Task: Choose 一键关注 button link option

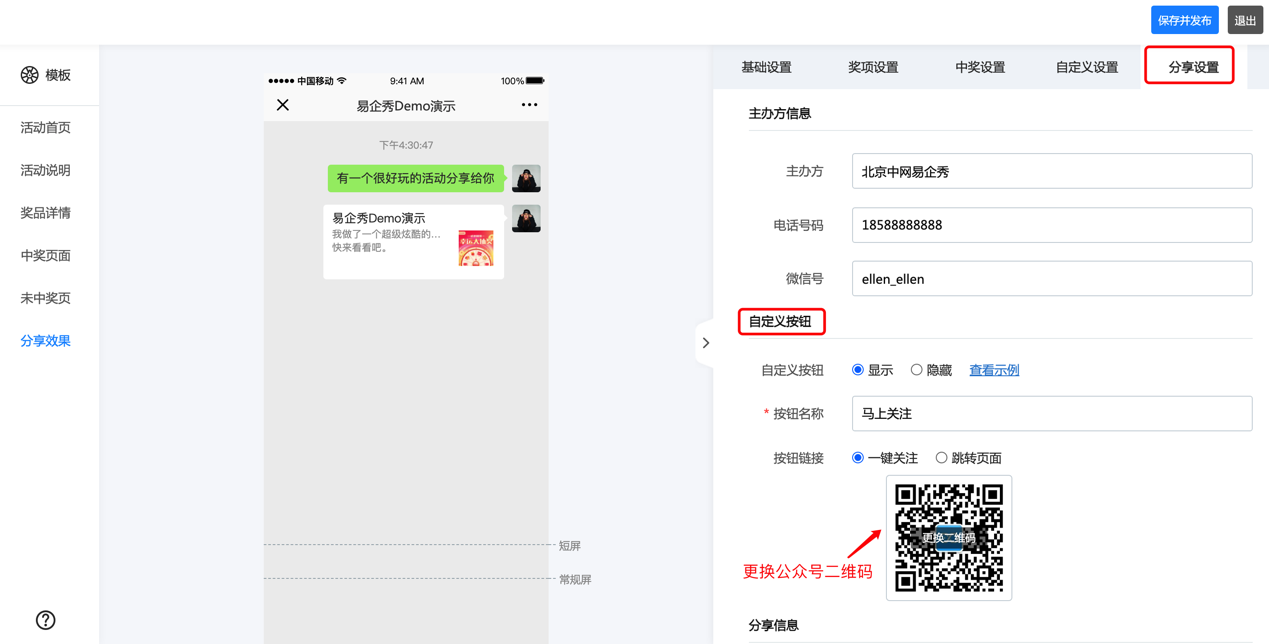Action: tap(858, 458)
